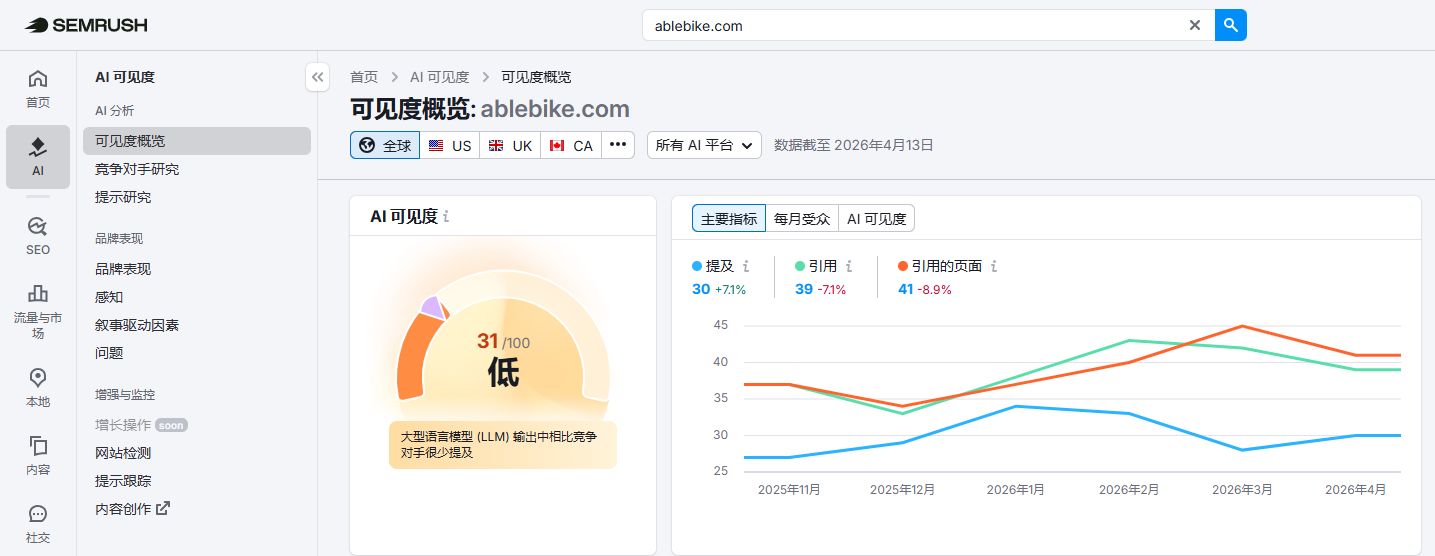Clear the search field with the X icon
This screenshot has height=556, width=1435.
(x=1194, y=26)
